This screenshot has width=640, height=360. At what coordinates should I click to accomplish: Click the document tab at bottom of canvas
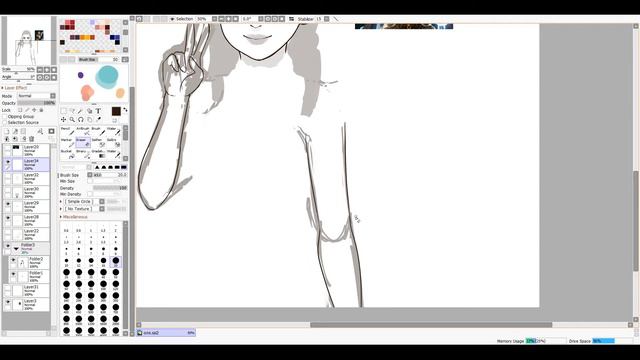point(166,333)
